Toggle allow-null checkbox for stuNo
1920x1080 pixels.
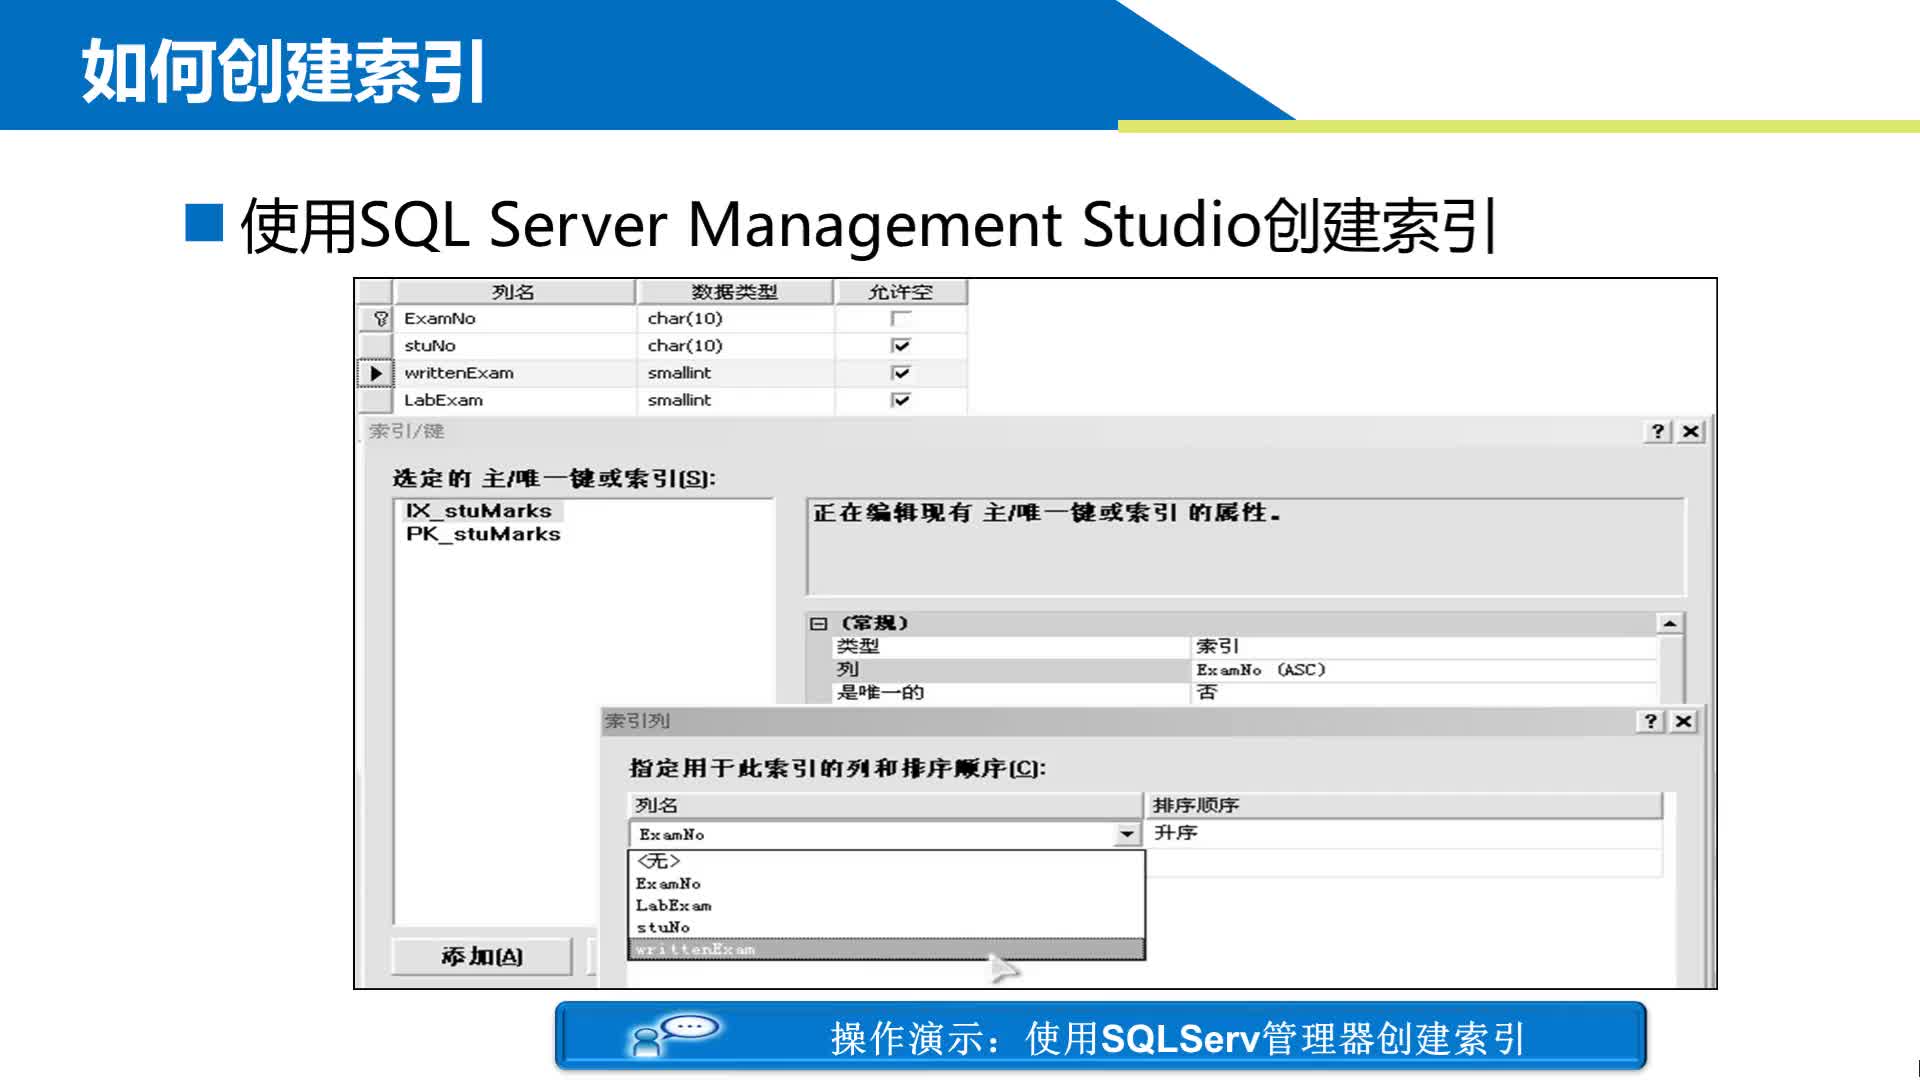[x=901, y=346]
